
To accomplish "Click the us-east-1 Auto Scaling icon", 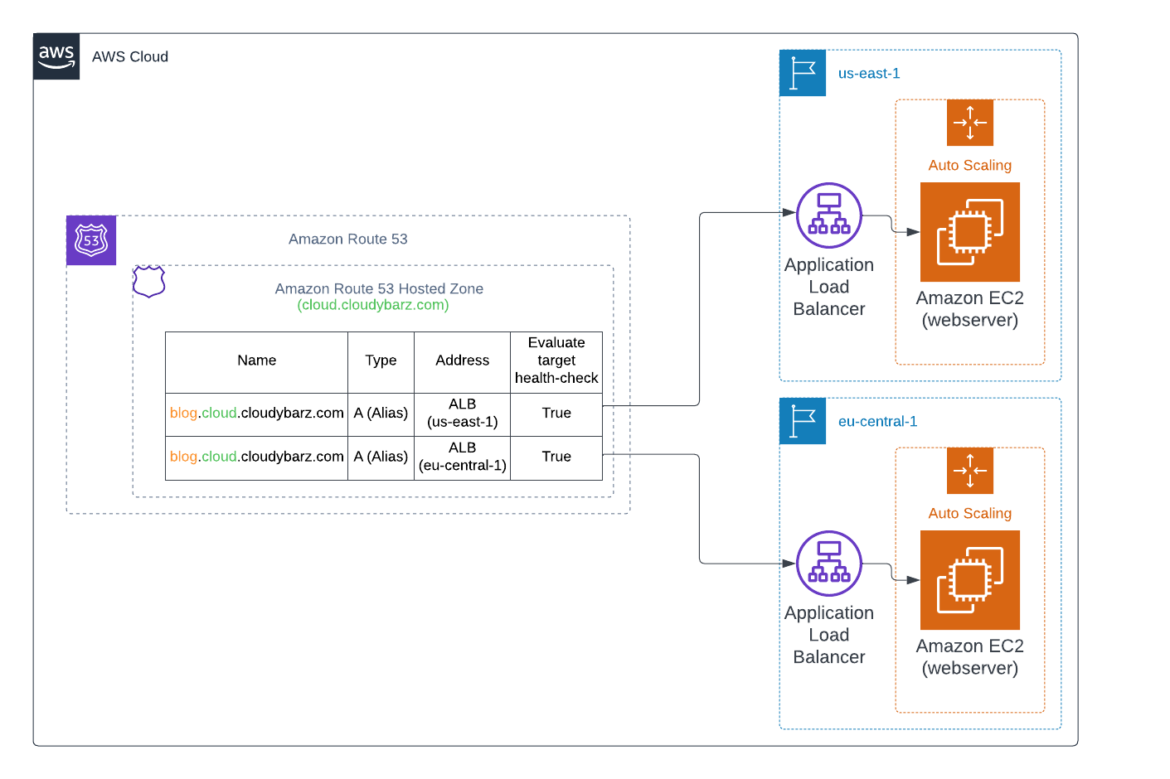I will coord(969,122).
